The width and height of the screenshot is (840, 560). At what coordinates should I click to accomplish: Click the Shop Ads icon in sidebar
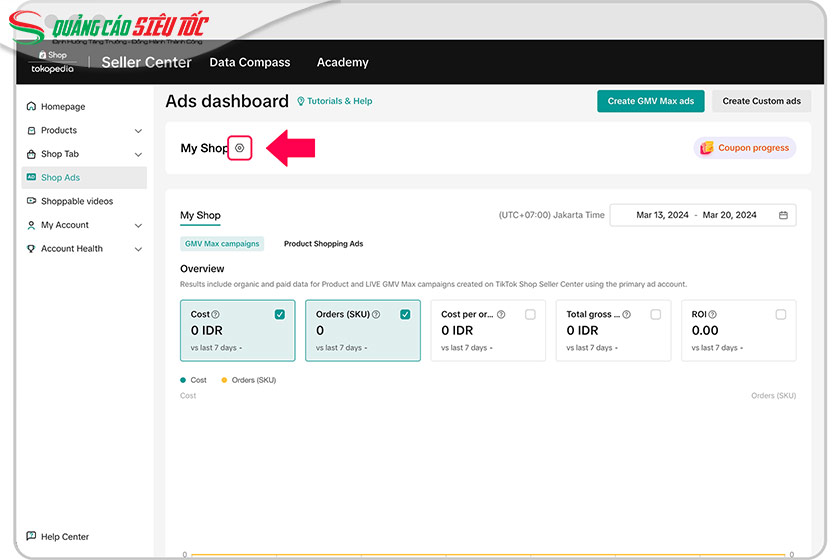point(32,178)
